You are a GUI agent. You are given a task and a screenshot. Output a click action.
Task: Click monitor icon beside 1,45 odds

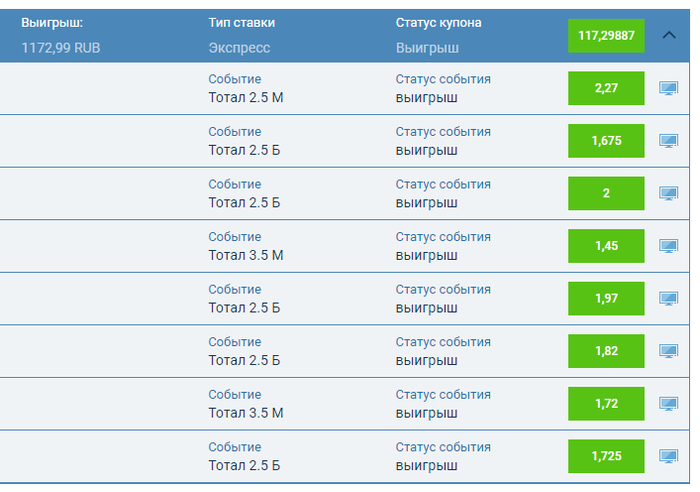pos(668,246)
